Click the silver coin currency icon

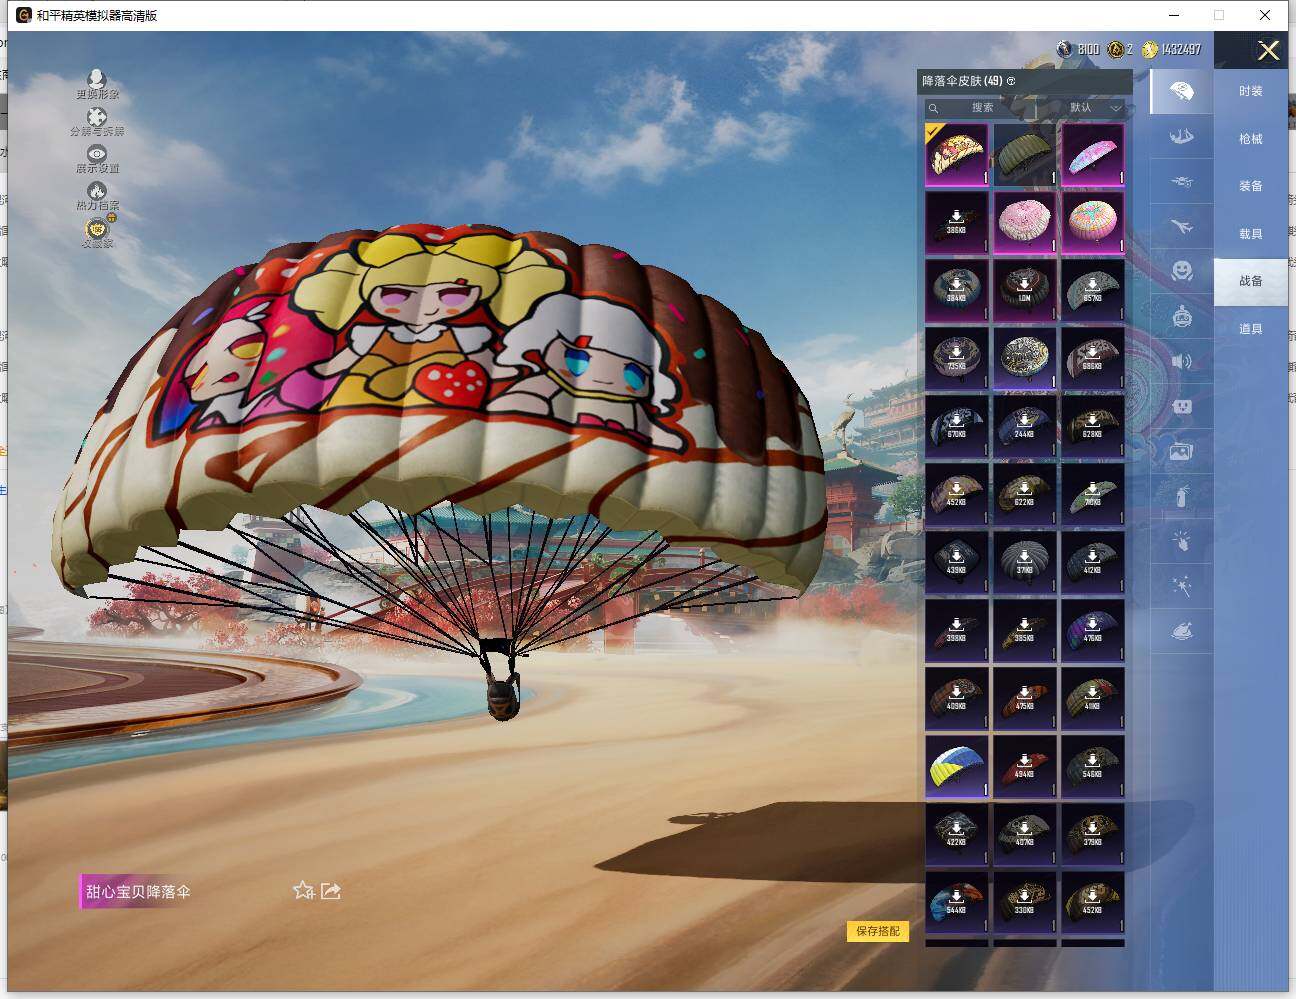coord(1066,49)
